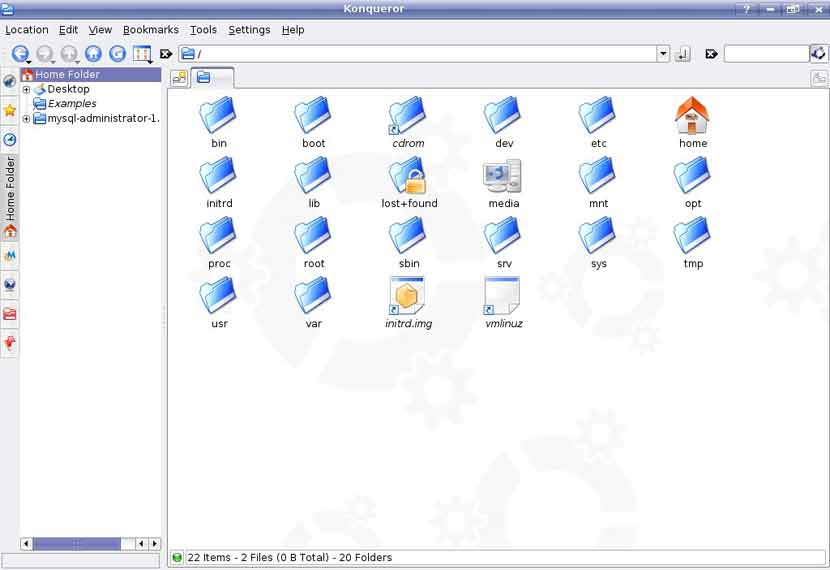
Task: Click the sidebar scrollbar left arrow
Action: (x=26, y=544)
